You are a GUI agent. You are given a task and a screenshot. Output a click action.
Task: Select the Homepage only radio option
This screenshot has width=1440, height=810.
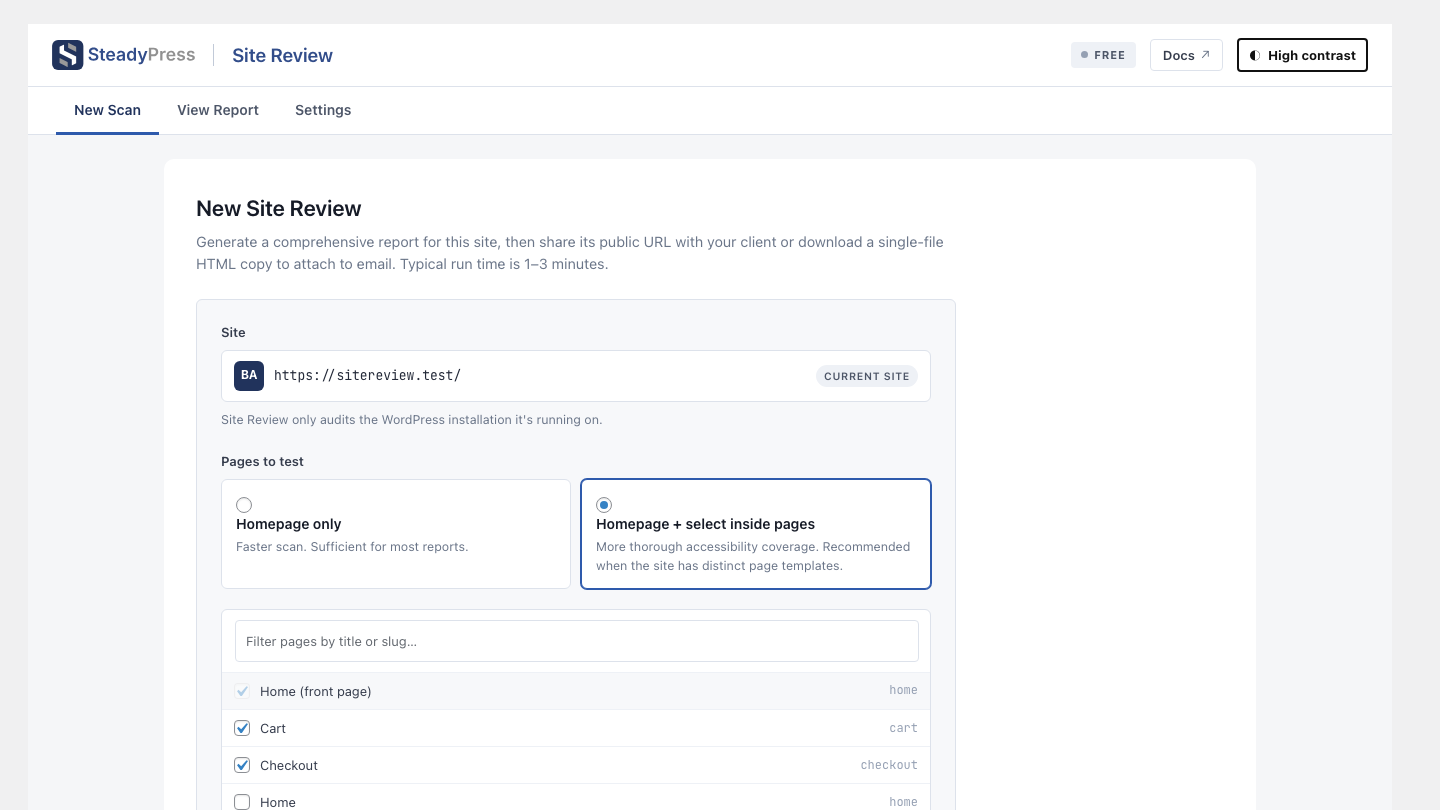coord(244,505)
